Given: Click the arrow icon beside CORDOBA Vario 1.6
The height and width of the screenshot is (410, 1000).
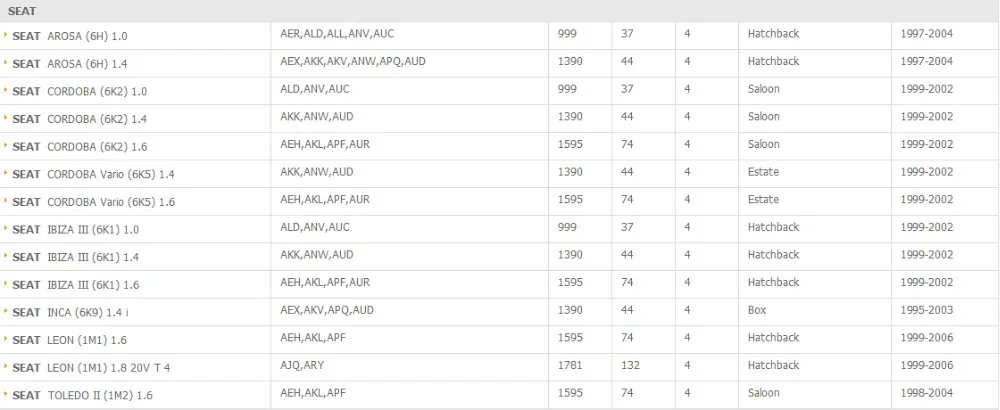Looking at the screenshot, I should (6, 200).
